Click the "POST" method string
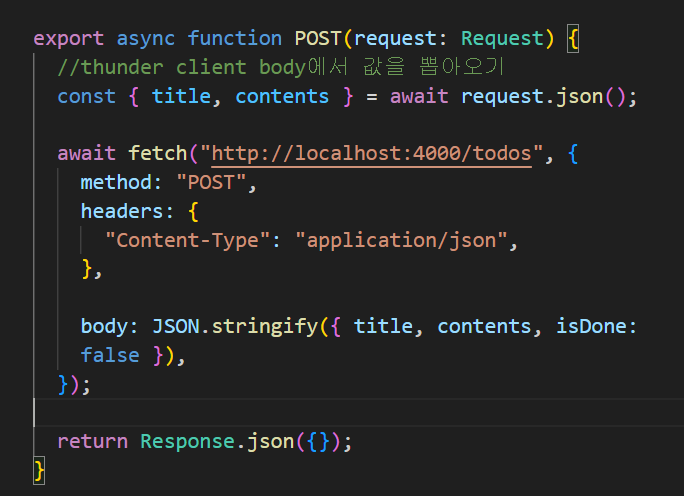 [x=211, y=182]
